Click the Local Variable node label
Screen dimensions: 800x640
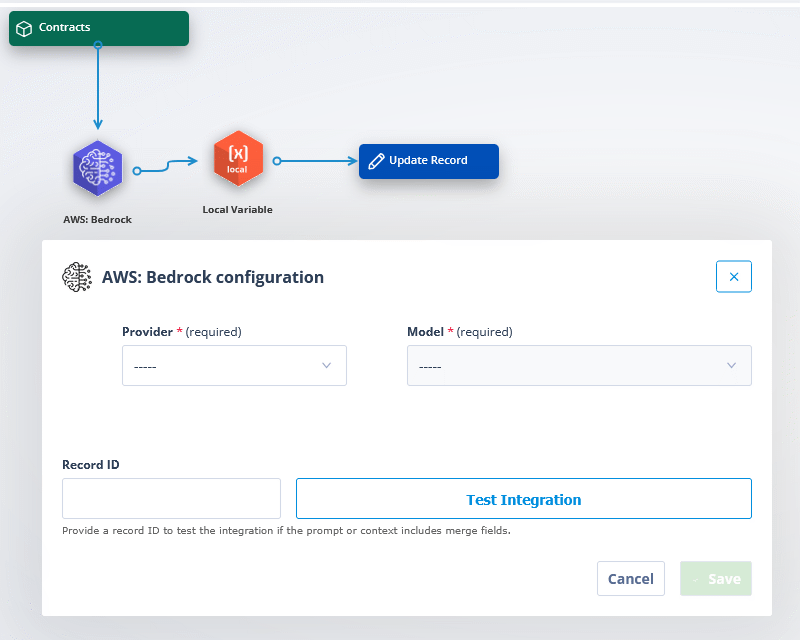click(237, 210)
